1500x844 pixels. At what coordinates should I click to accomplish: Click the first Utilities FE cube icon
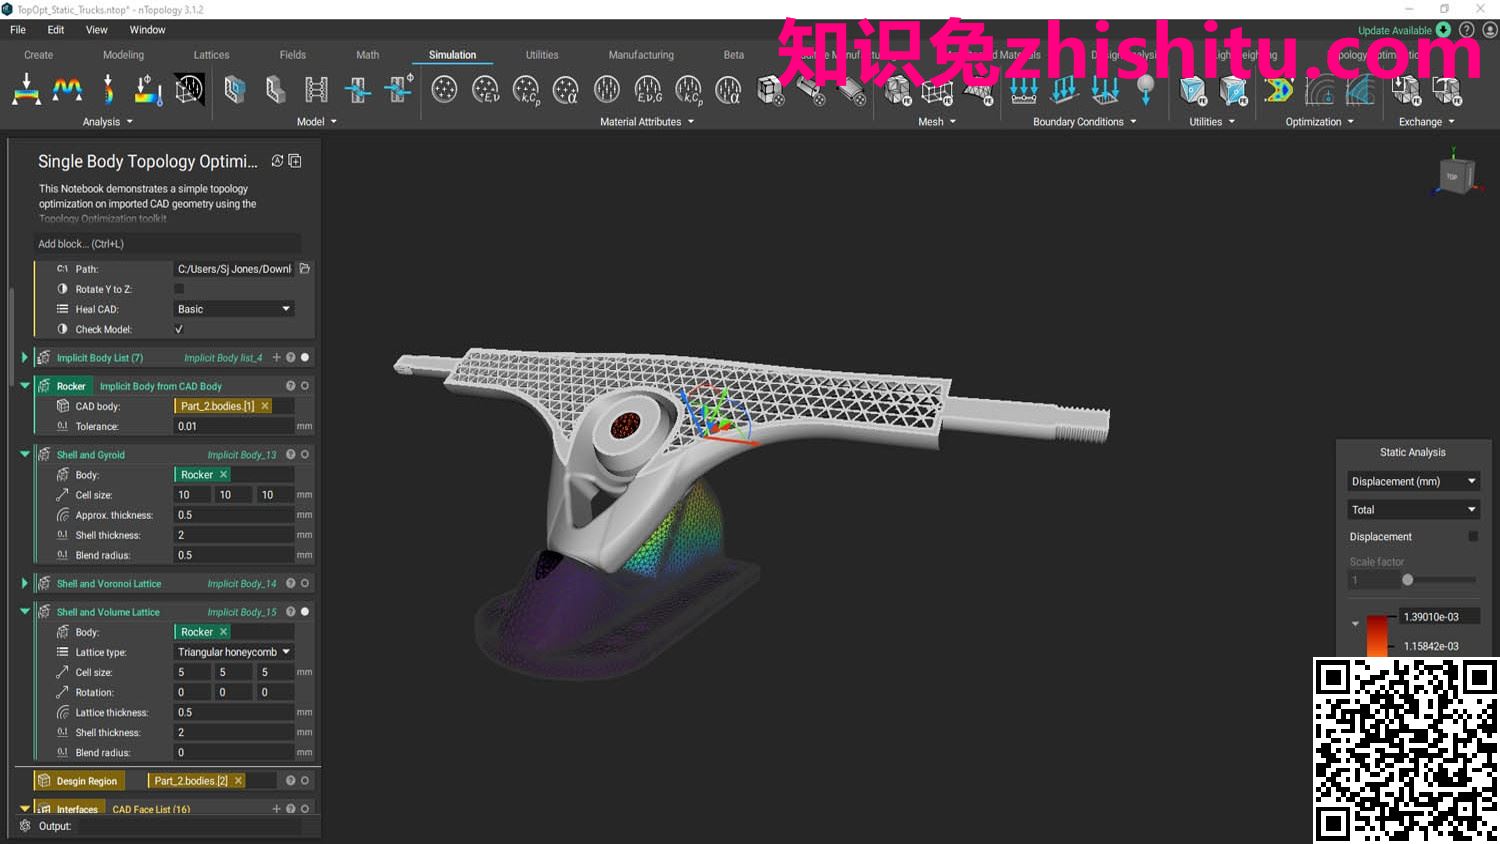click(x=1192, y=90)
